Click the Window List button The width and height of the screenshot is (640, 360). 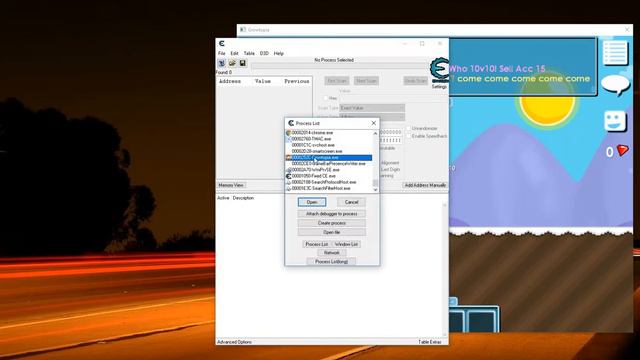click(346, 244)
